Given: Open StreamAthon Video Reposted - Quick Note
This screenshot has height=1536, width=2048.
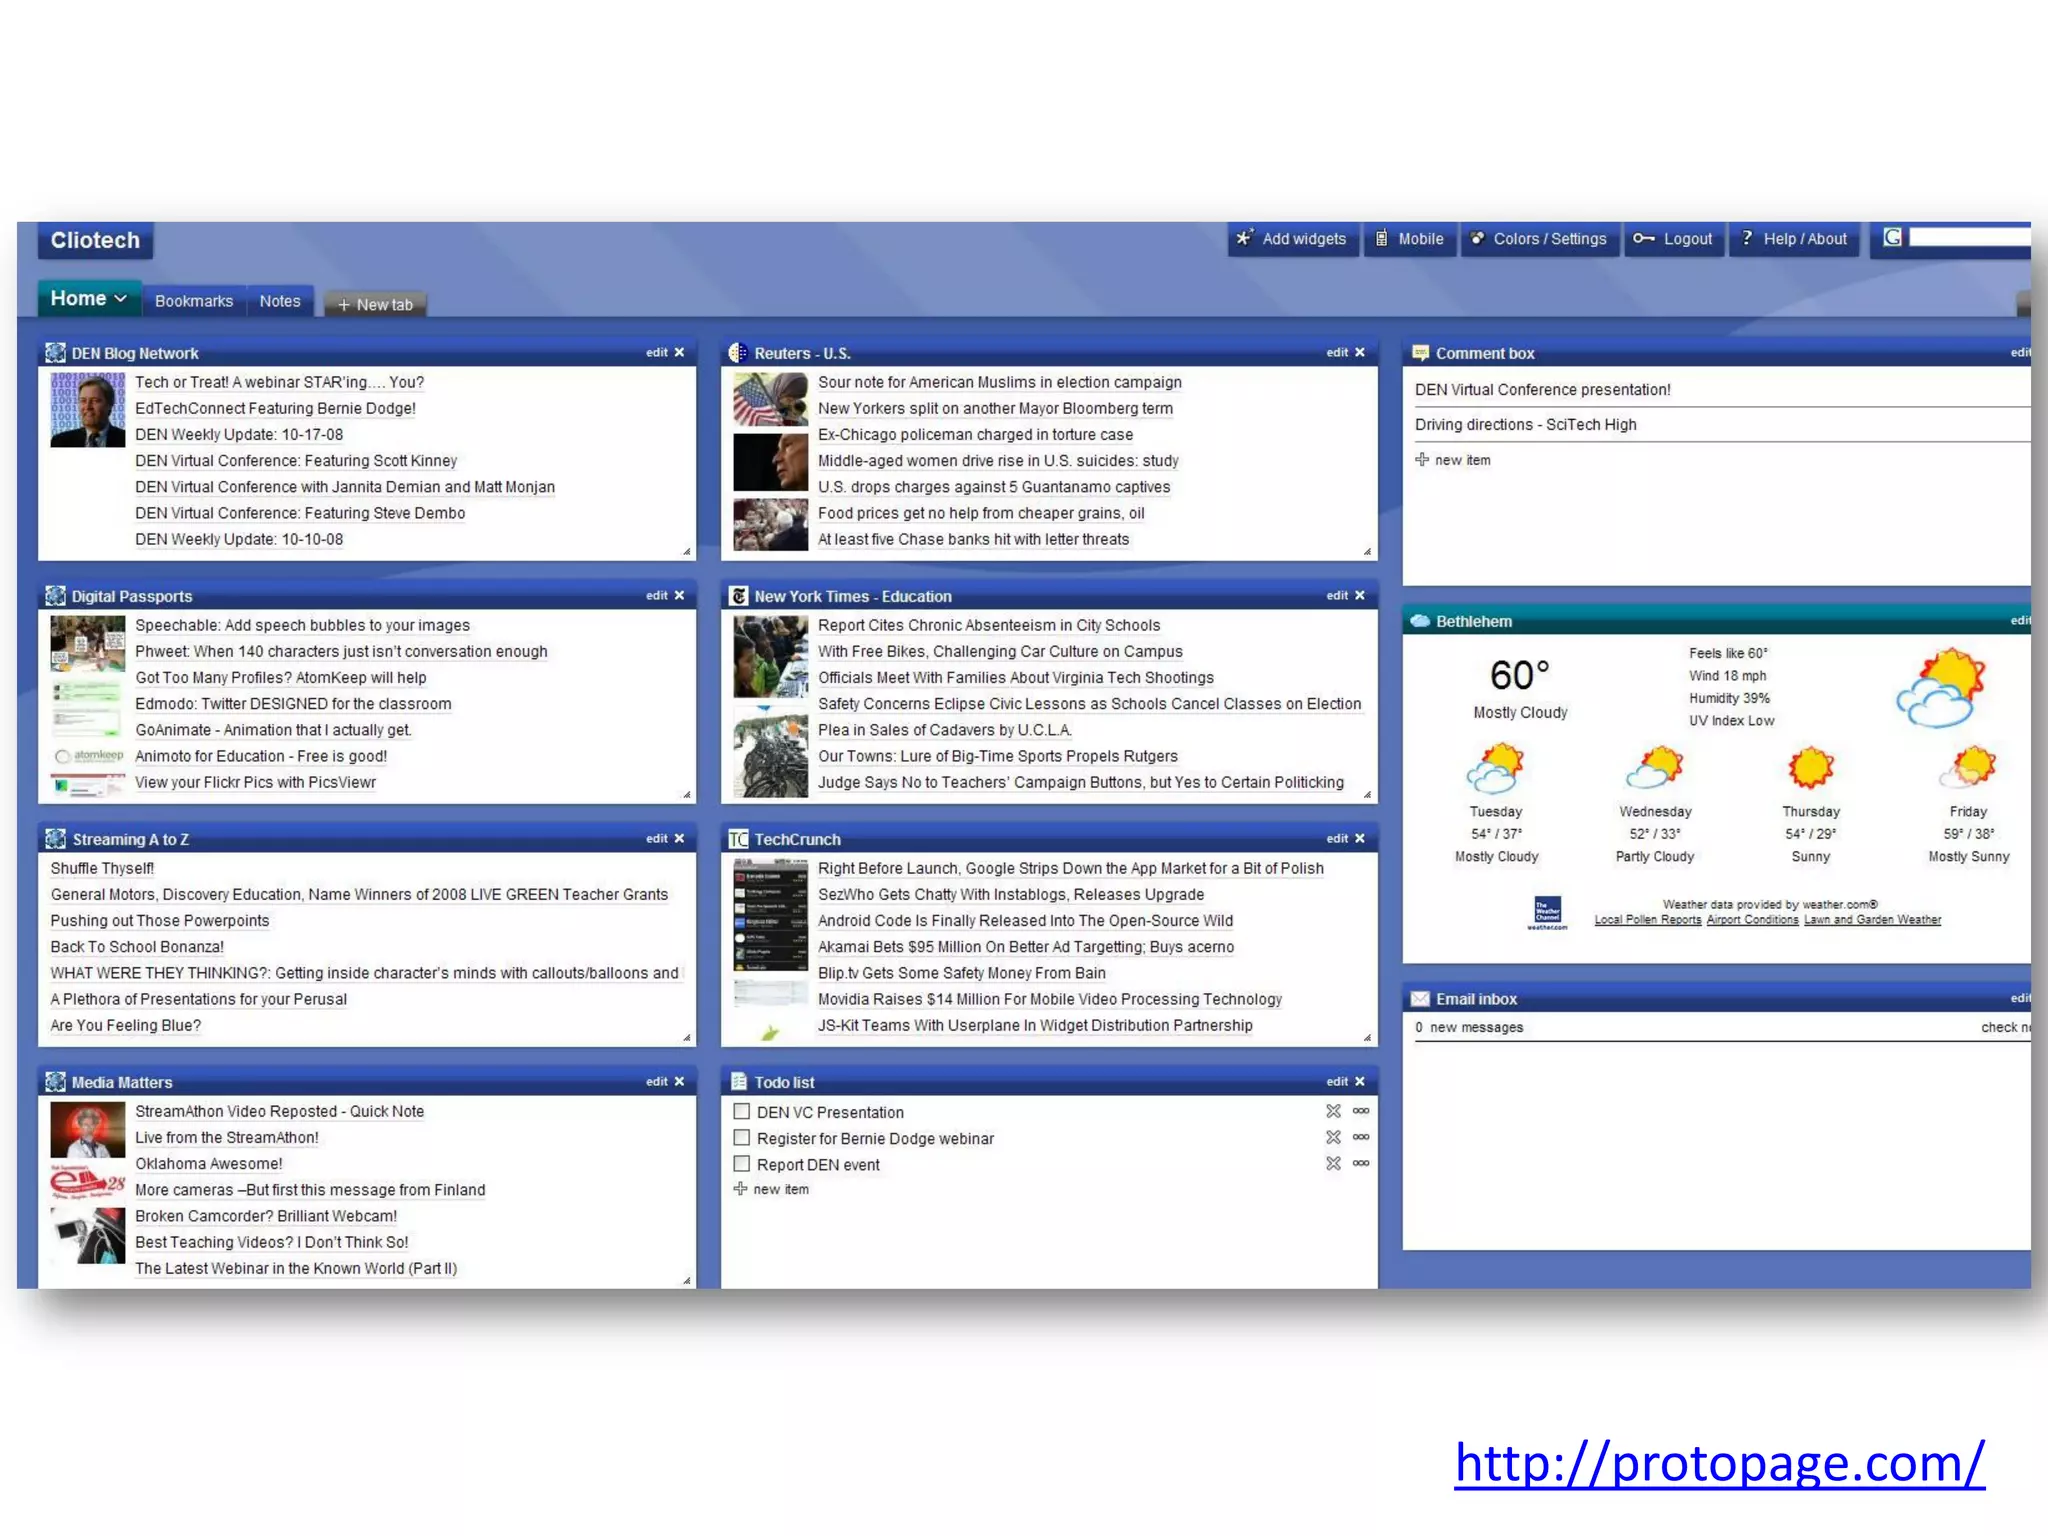Looking at the screenshot, I should pyautogui.click(x=279, y=1111).
